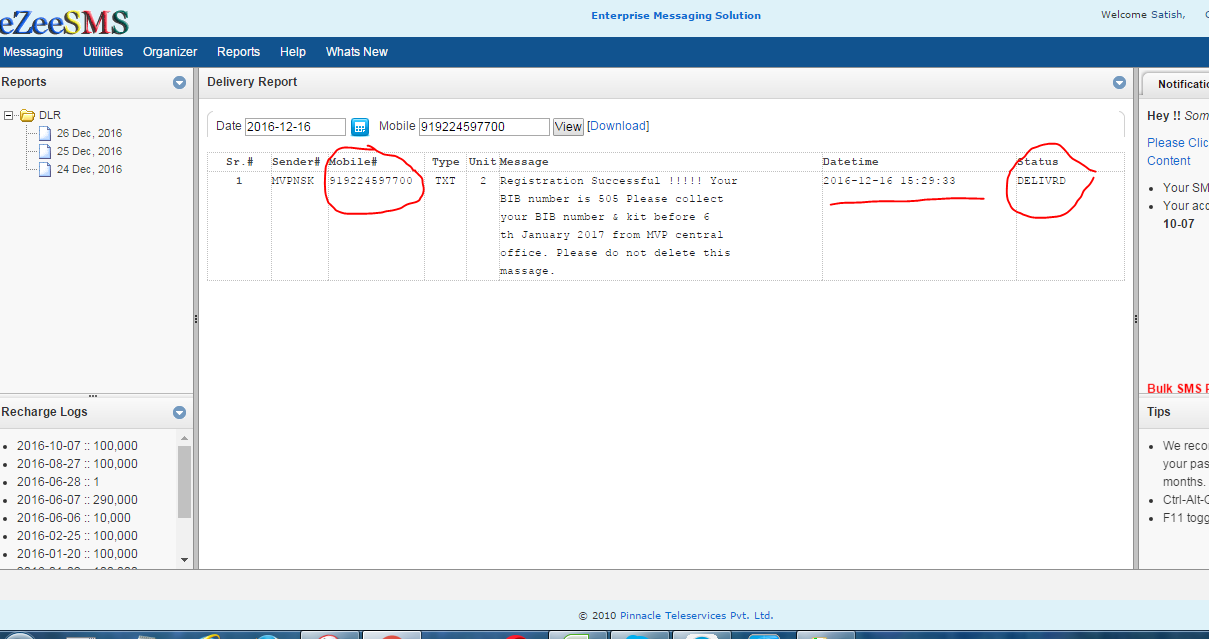Click the Recharge Logs scrollbar down arrow
The width and height of the screenshot is (1209, 639).
pyautogui.click(x=184, y=560)
